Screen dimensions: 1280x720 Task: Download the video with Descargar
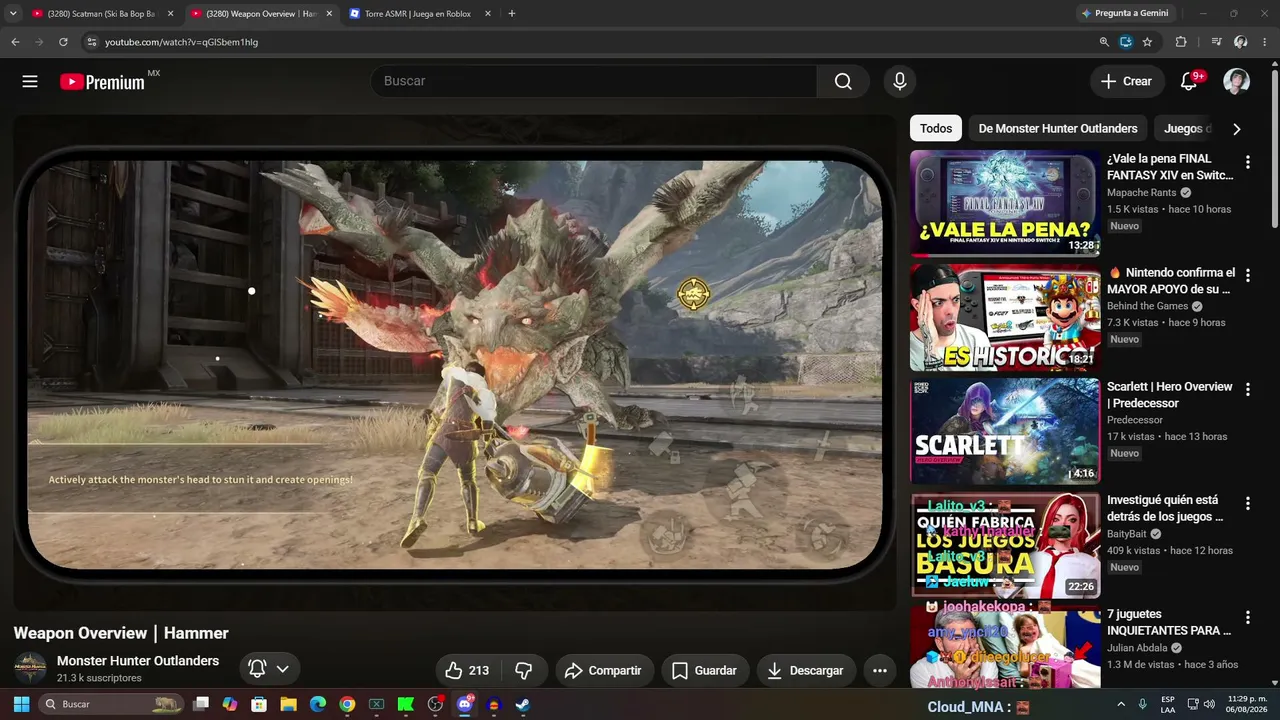(806, 671)
